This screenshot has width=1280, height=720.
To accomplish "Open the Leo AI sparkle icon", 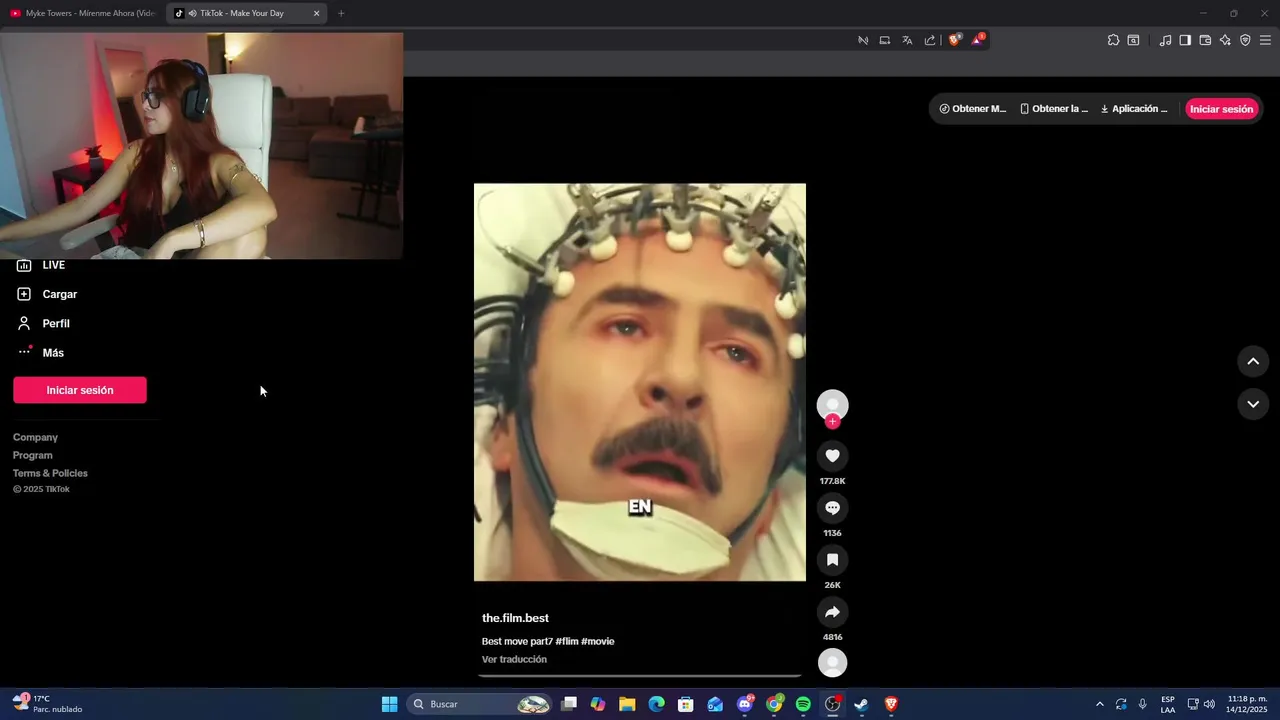I will [1225, 40].
